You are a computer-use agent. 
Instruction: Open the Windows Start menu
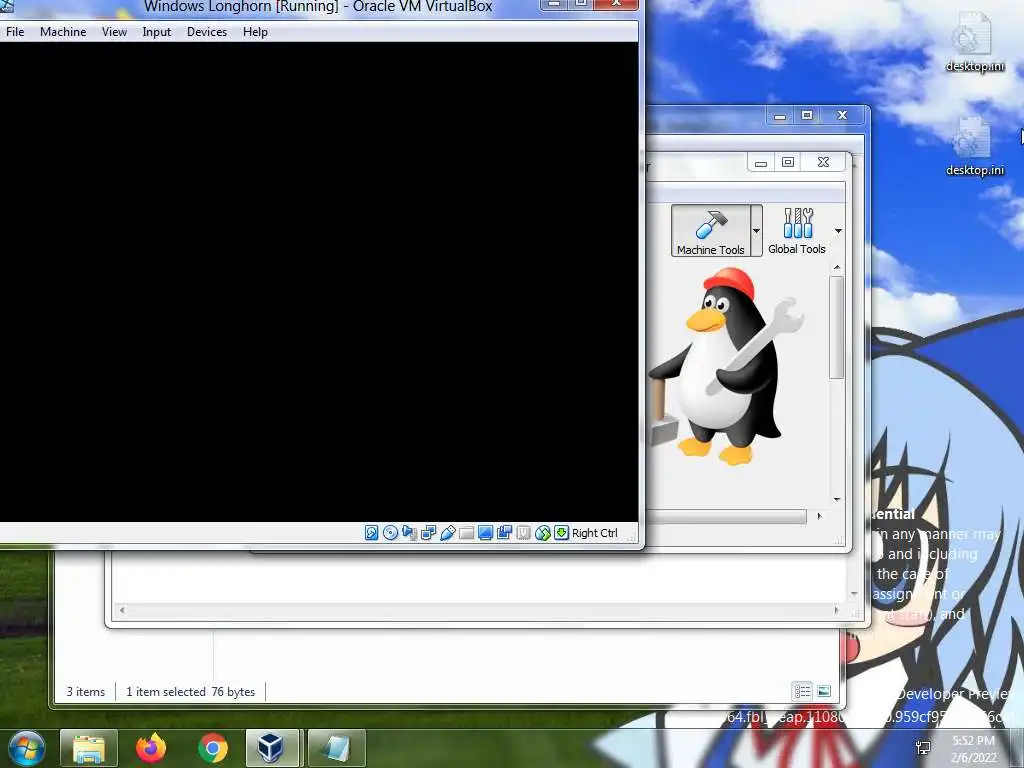pos(25,748)
